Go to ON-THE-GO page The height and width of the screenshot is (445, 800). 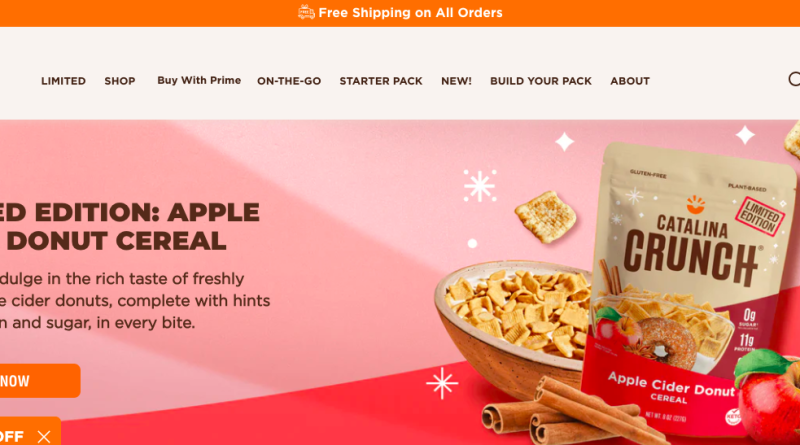click(x=289, y=81)
